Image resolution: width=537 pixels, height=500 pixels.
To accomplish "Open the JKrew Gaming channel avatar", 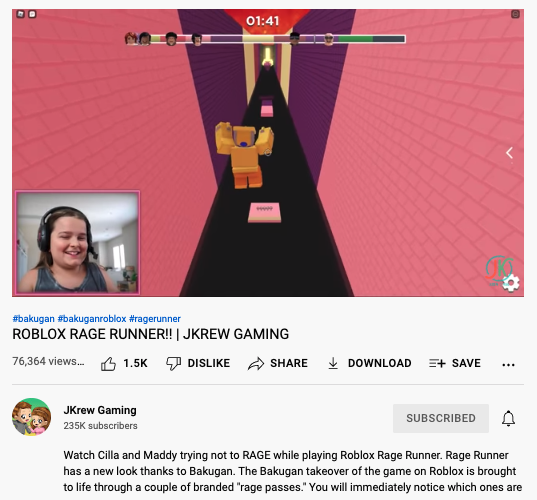I will click(x=32, y=417).
